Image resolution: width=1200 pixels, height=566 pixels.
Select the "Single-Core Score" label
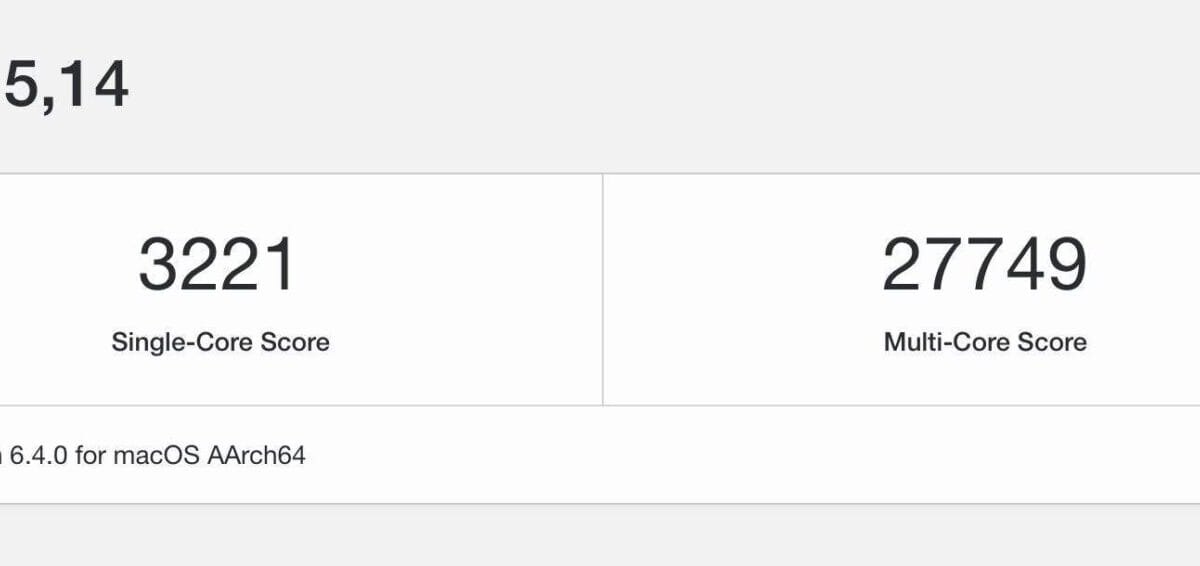coord(220,342)
